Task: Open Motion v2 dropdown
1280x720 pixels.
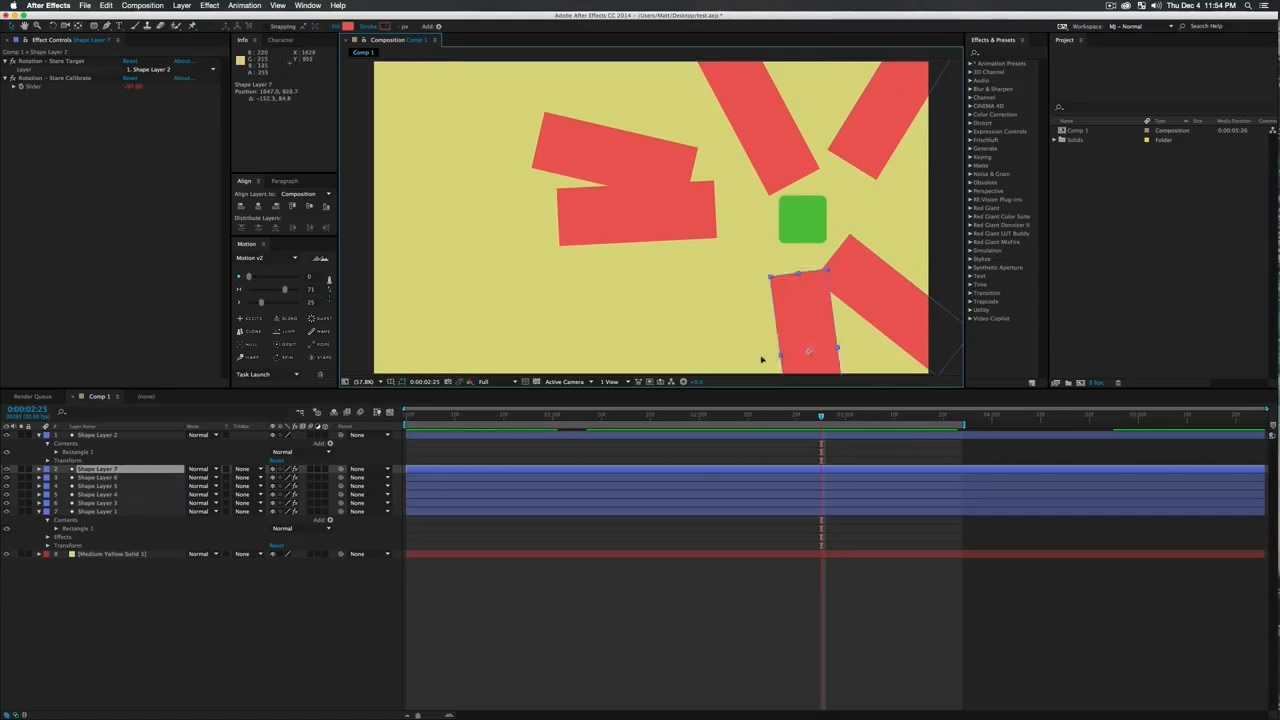Action: (x=267, y=258)
